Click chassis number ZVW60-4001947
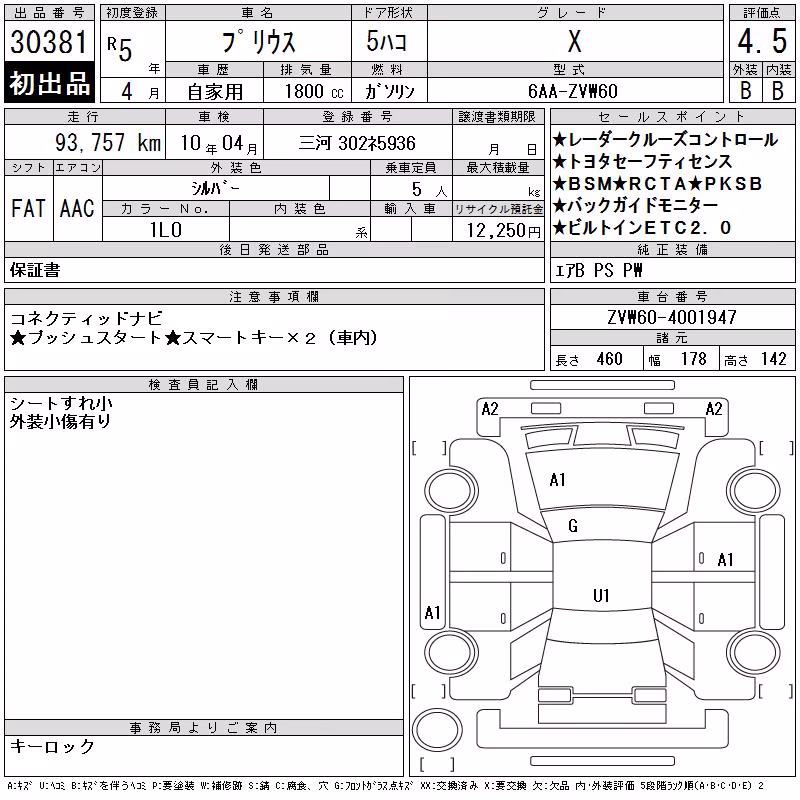800x800 pixels. click(x=672, y=317)
